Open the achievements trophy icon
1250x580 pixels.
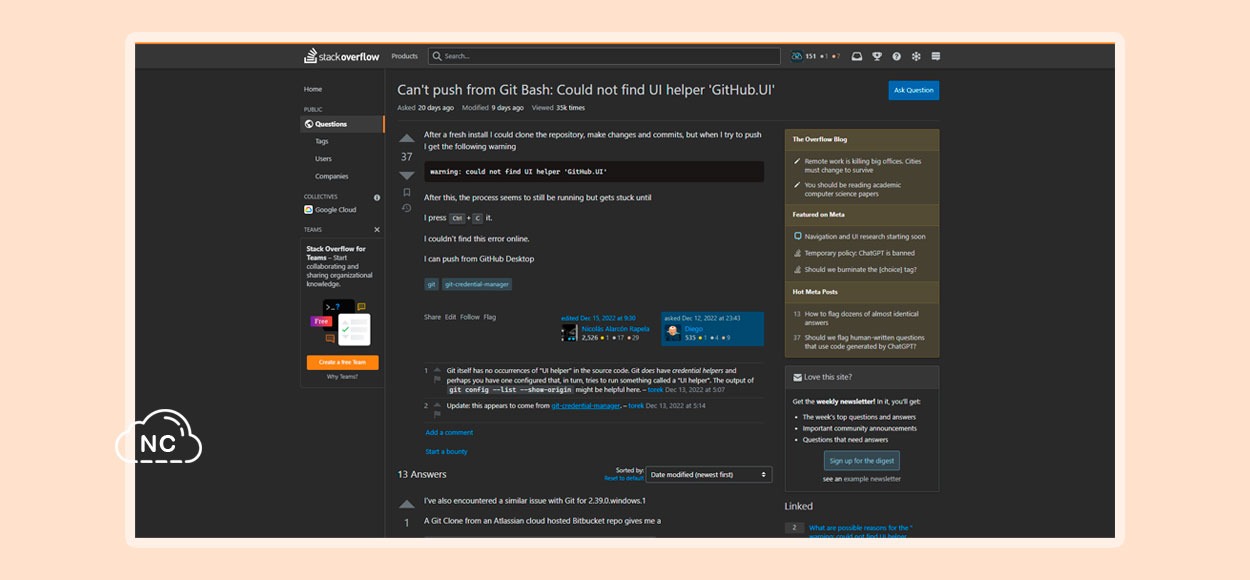[x=877, y=56]
